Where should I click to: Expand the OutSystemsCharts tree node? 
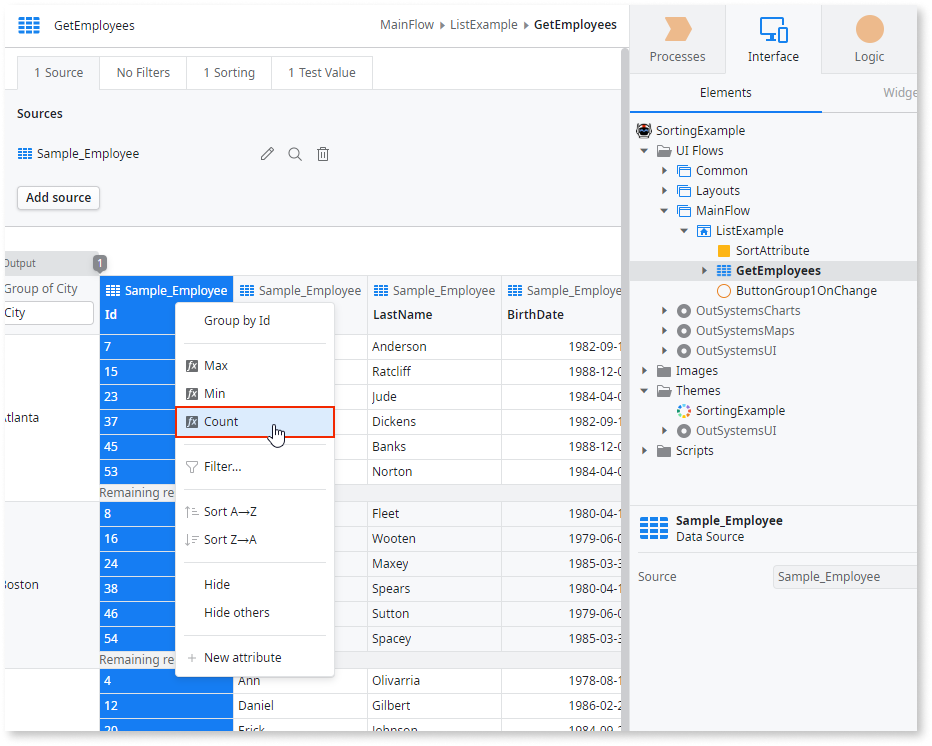[665, 310]
